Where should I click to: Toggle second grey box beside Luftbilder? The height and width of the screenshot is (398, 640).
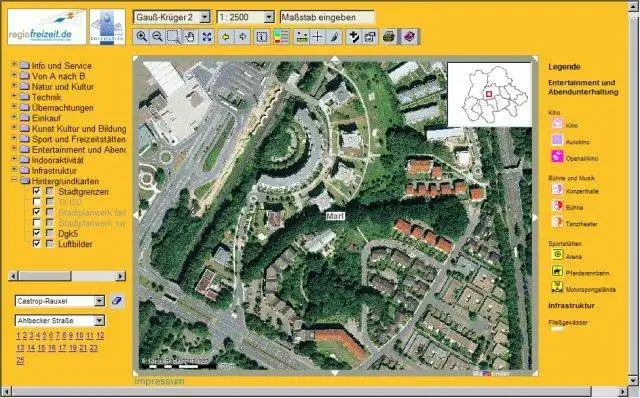pyautogui.click(x=50, y=244)
